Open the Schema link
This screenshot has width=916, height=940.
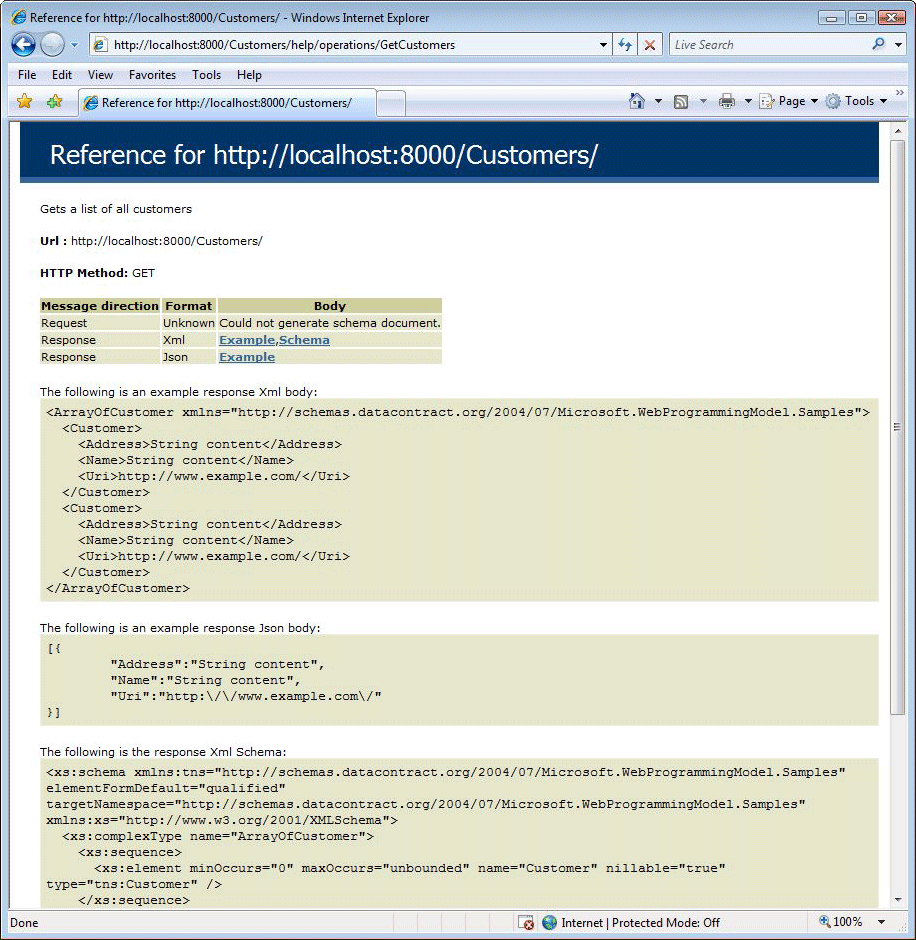coord(305,340)
